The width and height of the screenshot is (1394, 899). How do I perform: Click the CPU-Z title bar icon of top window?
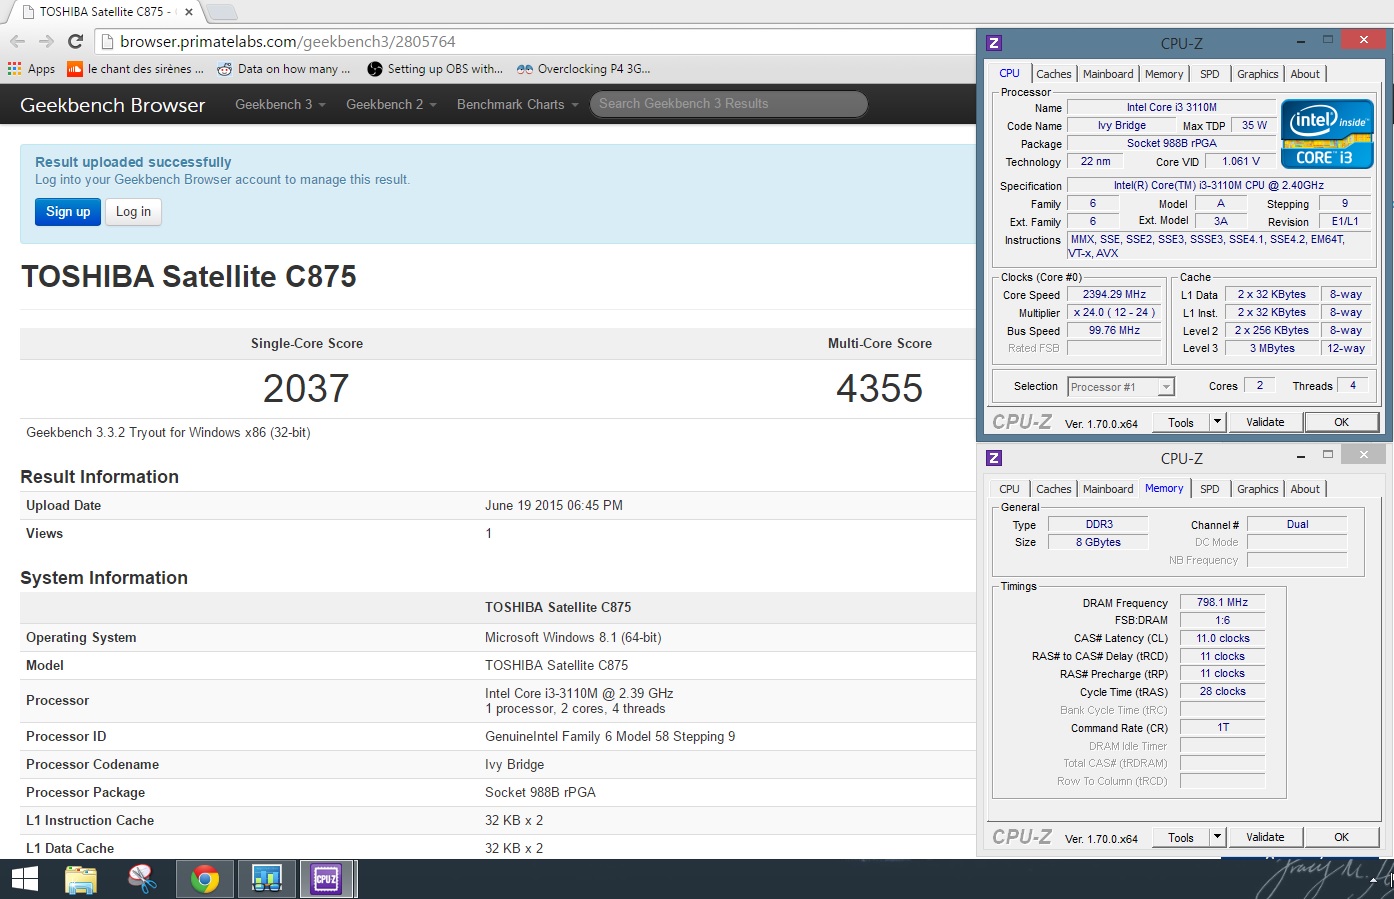click(994, 43)
